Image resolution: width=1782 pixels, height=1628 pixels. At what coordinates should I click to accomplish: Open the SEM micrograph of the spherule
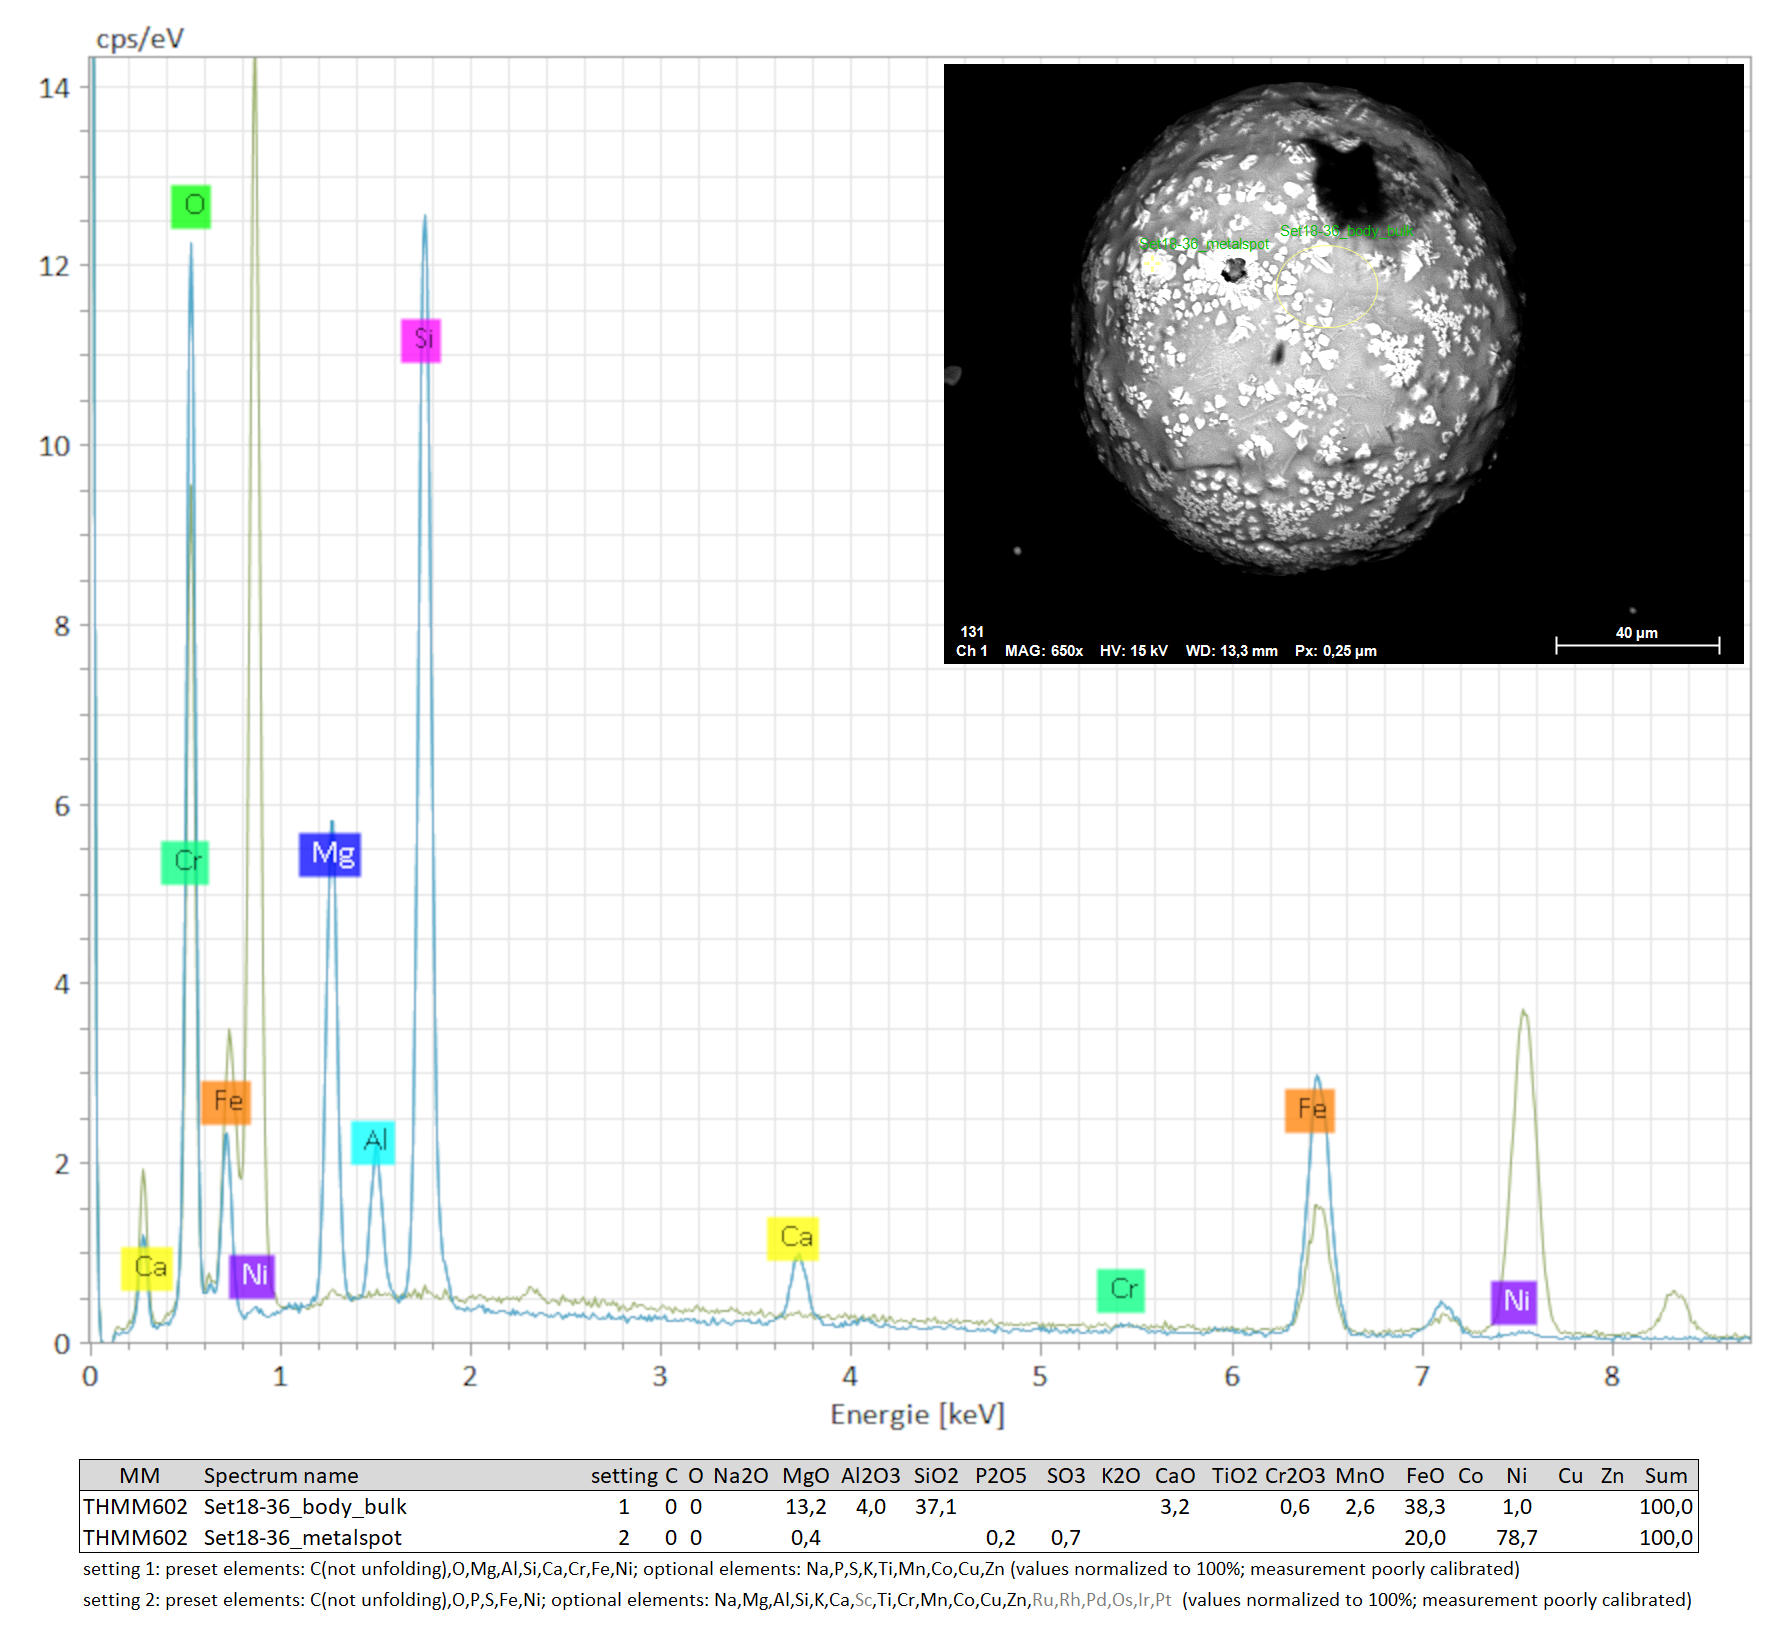point(1343,363)
